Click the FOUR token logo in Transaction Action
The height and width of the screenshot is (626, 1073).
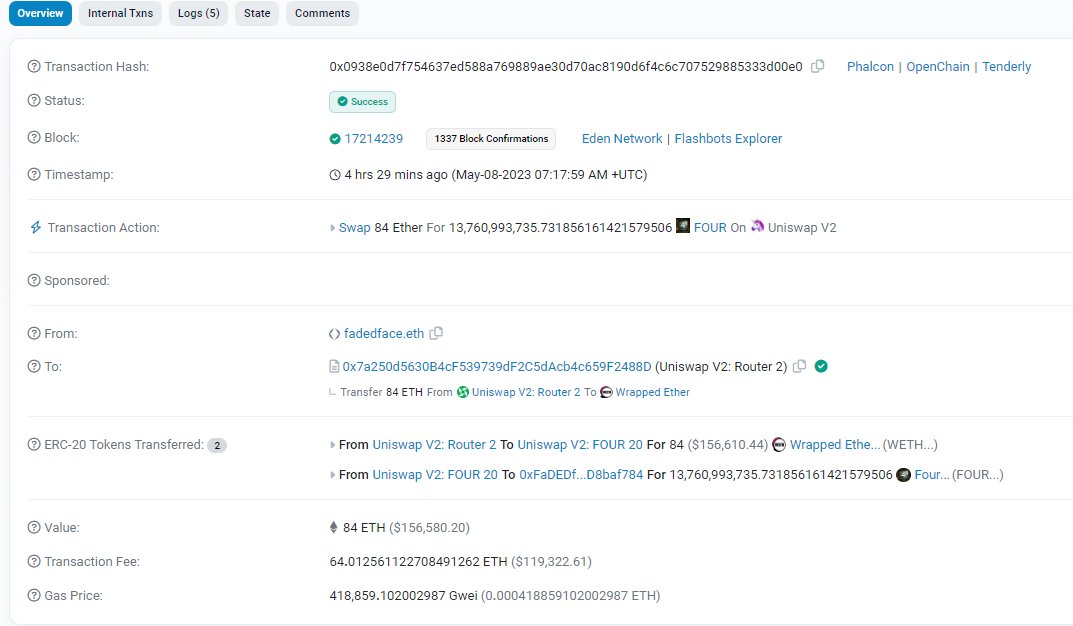point(685,227)
